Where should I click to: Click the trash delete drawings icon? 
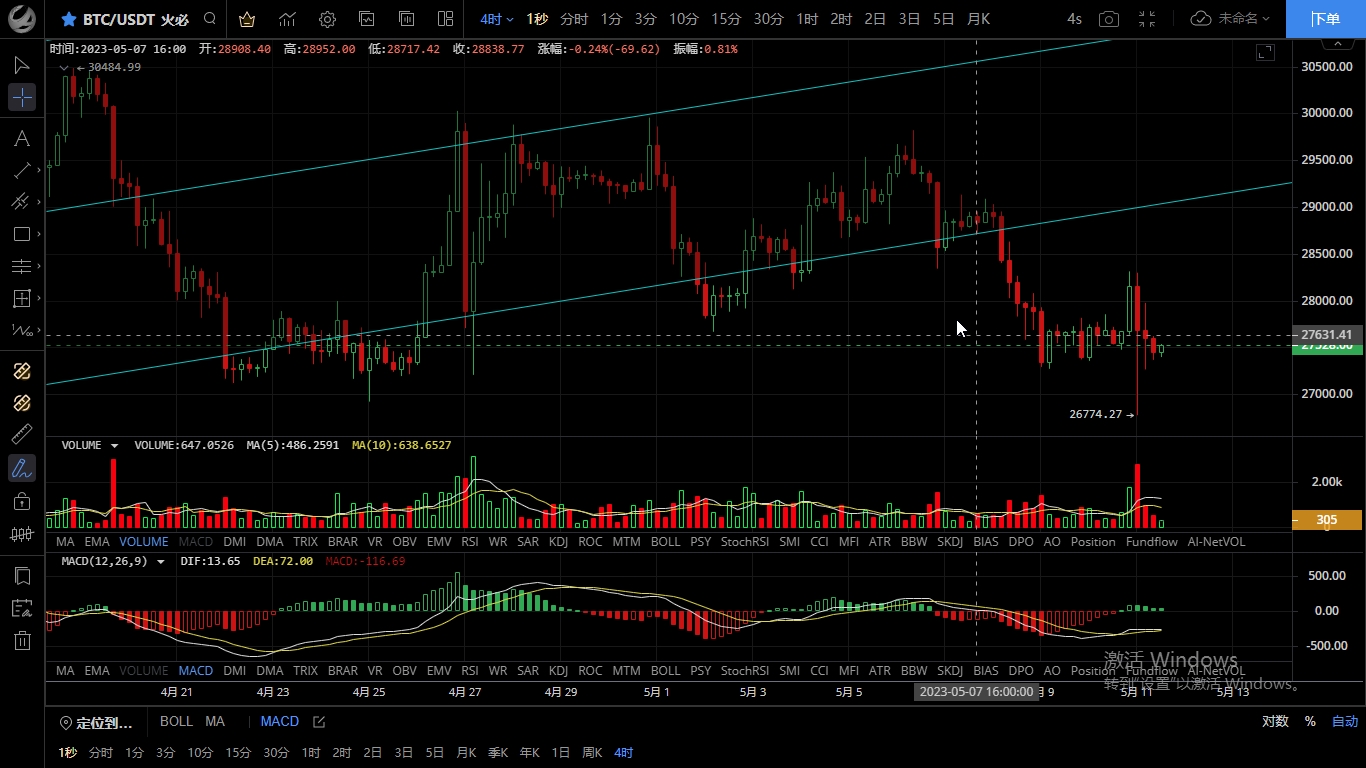coord(21,640)
